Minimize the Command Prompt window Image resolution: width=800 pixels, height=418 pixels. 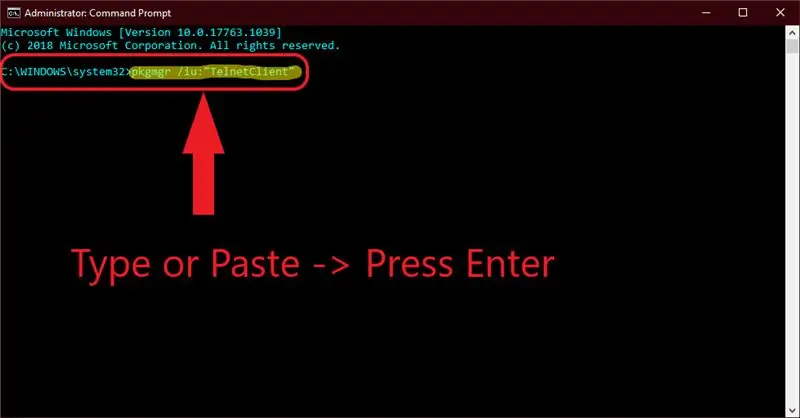[x=706, y=13]
